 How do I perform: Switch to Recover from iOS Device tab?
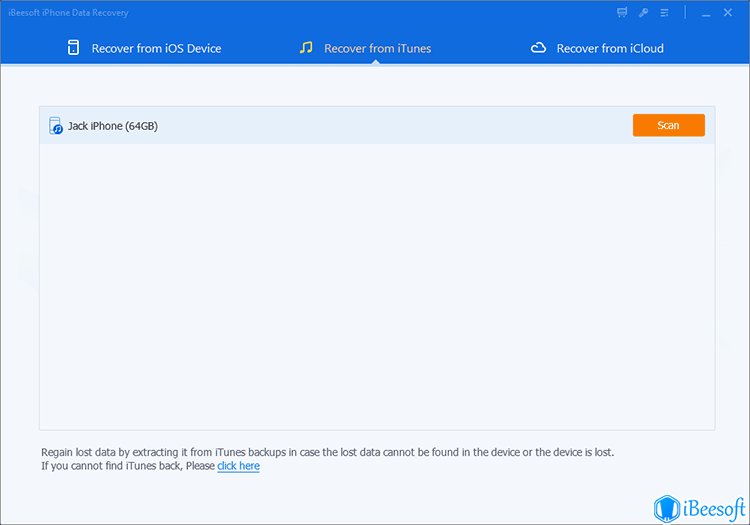click(144, 48)
